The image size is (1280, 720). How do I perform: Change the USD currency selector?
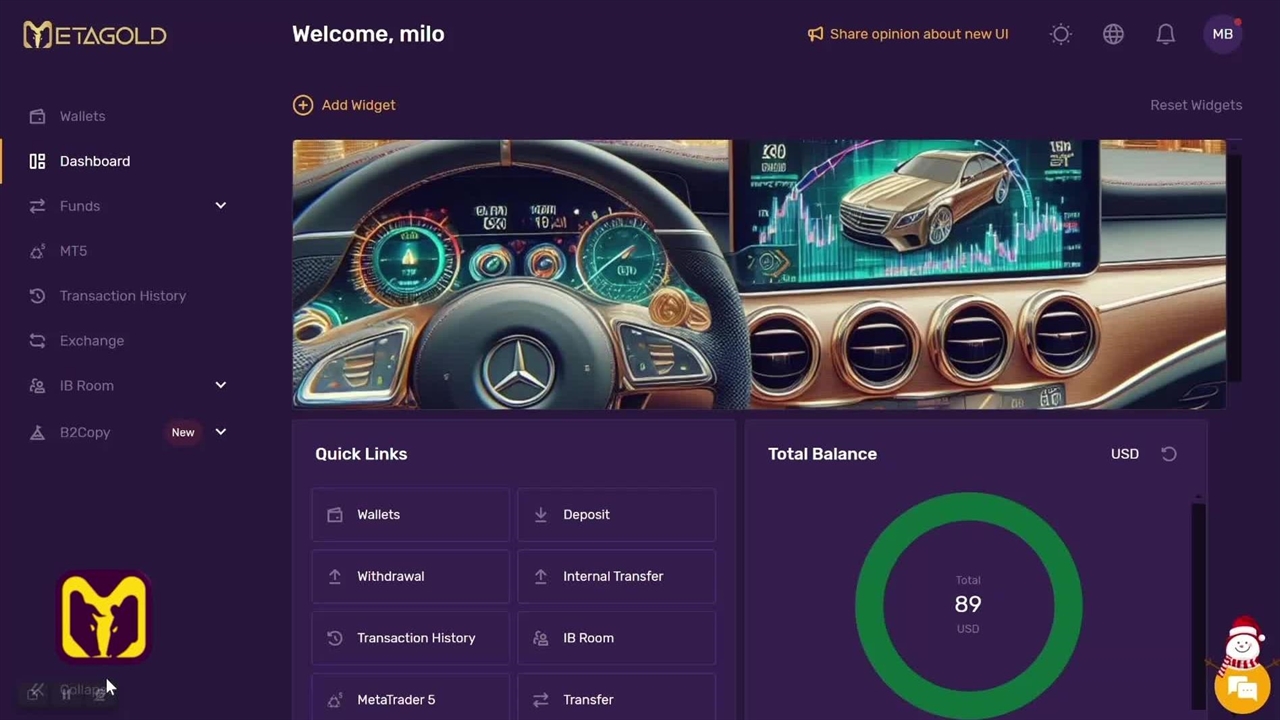(1125, 454)
